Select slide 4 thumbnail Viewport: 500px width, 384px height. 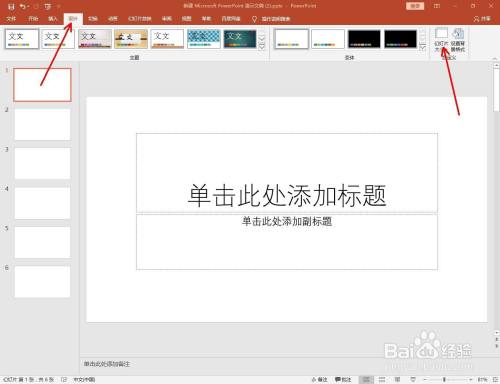42,203
